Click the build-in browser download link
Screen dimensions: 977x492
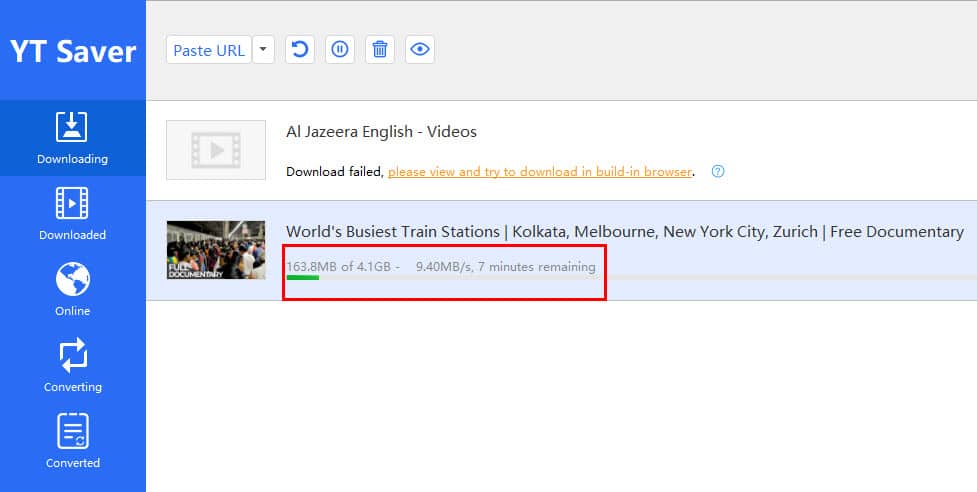click(540, 172)
